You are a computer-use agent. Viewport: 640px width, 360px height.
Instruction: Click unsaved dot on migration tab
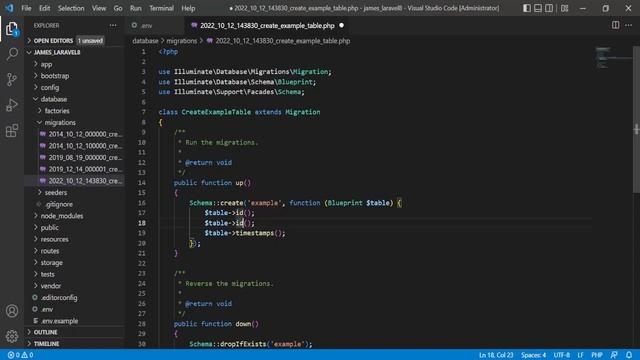tap(342, 25)
